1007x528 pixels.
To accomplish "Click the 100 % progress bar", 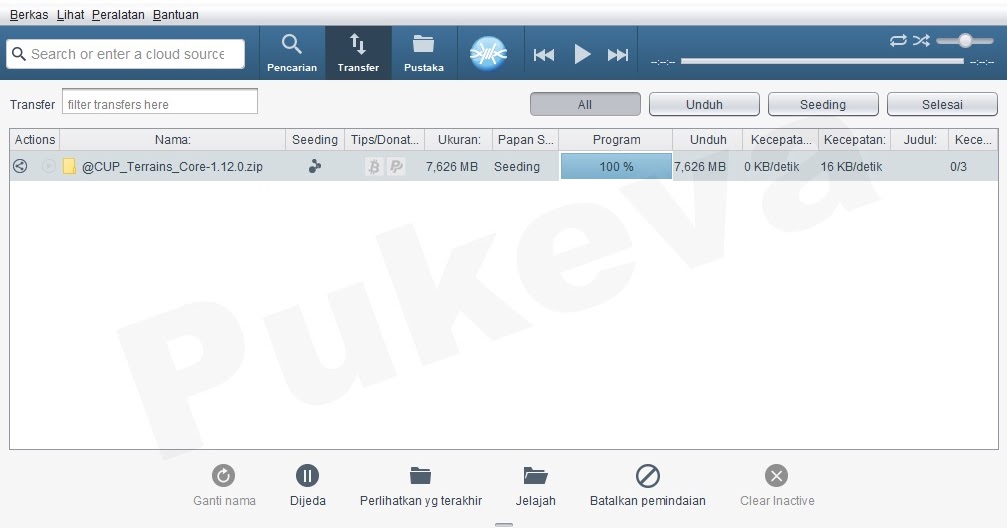I will point(616,166).
